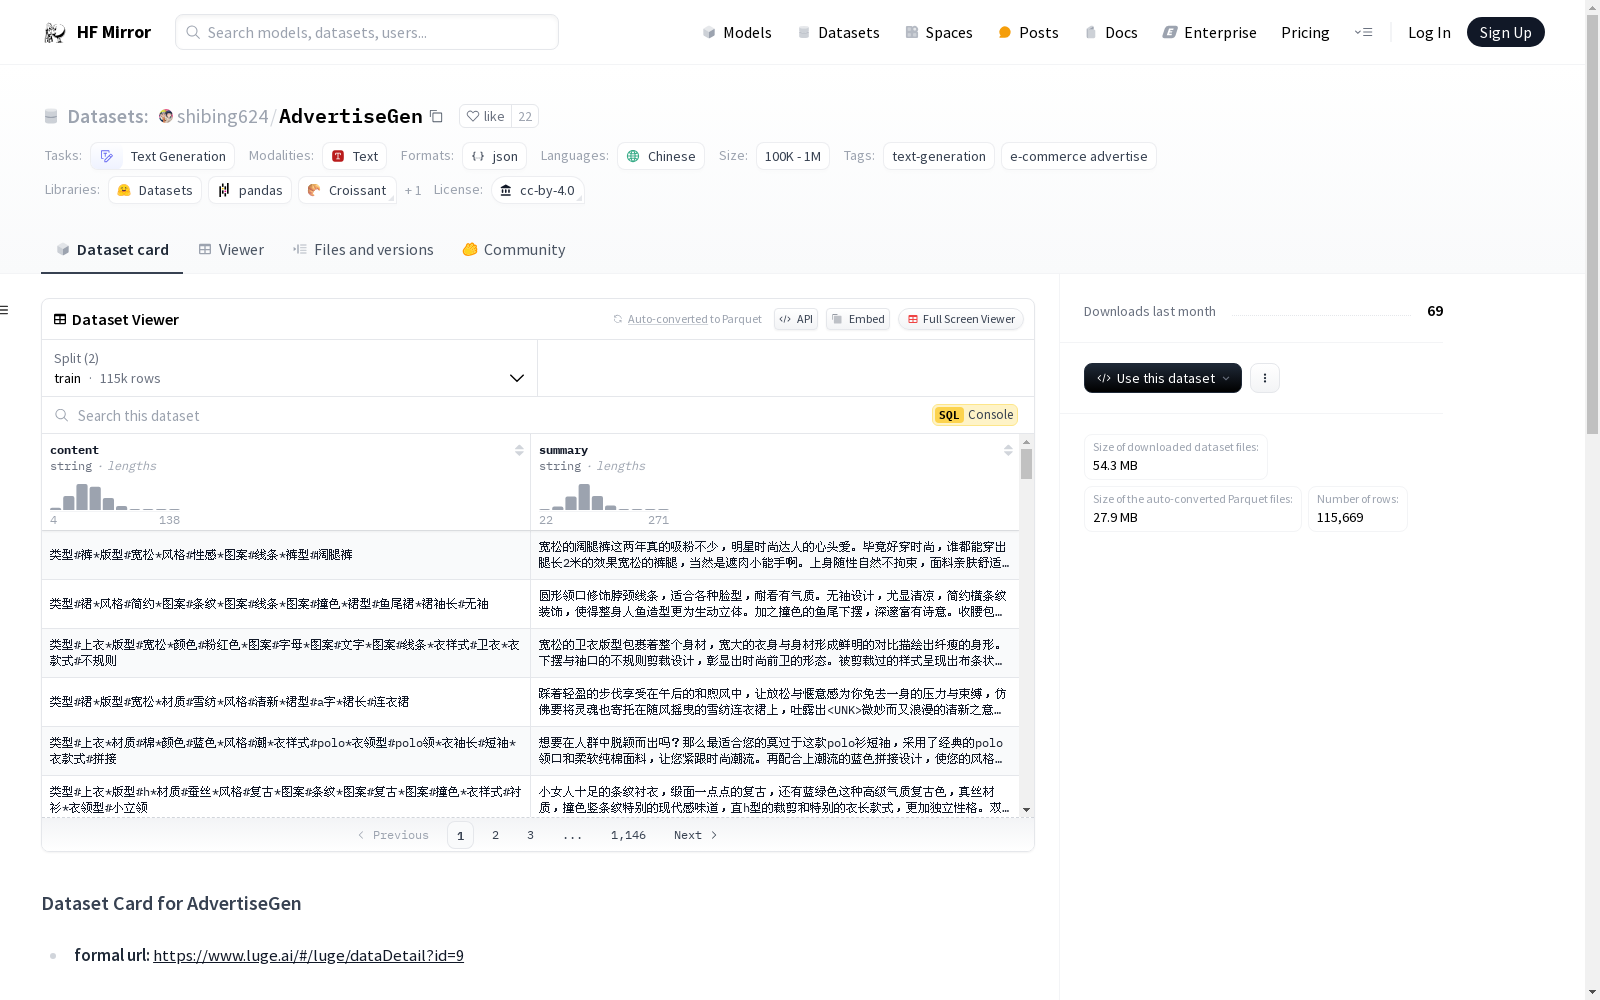Screen dimensions: 1600x1000
Task: Open the shibing624 user profile link
Action: pyautogui.click(x=222, y=116)
